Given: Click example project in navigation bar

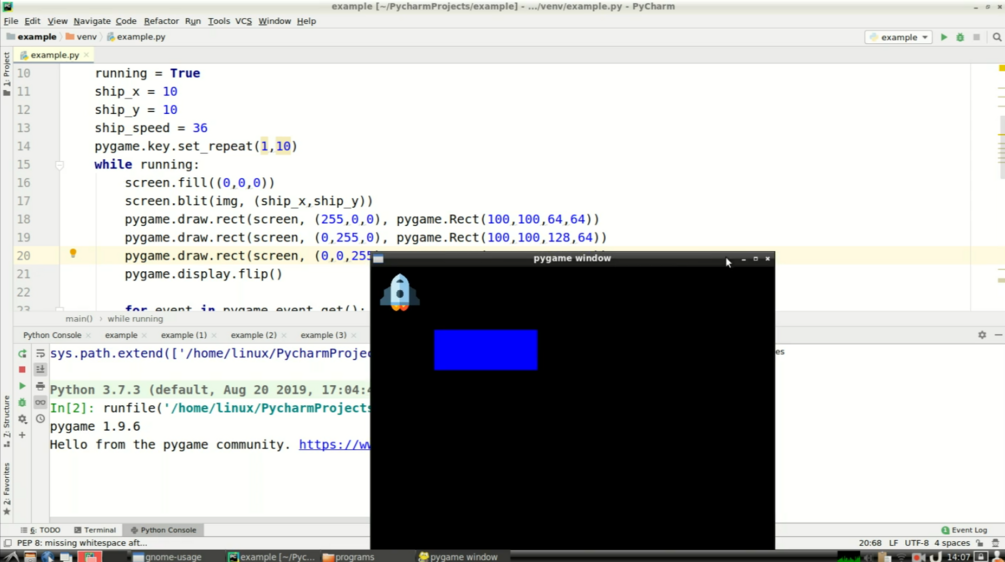Looking at the screenshot, I should point(31,37).
